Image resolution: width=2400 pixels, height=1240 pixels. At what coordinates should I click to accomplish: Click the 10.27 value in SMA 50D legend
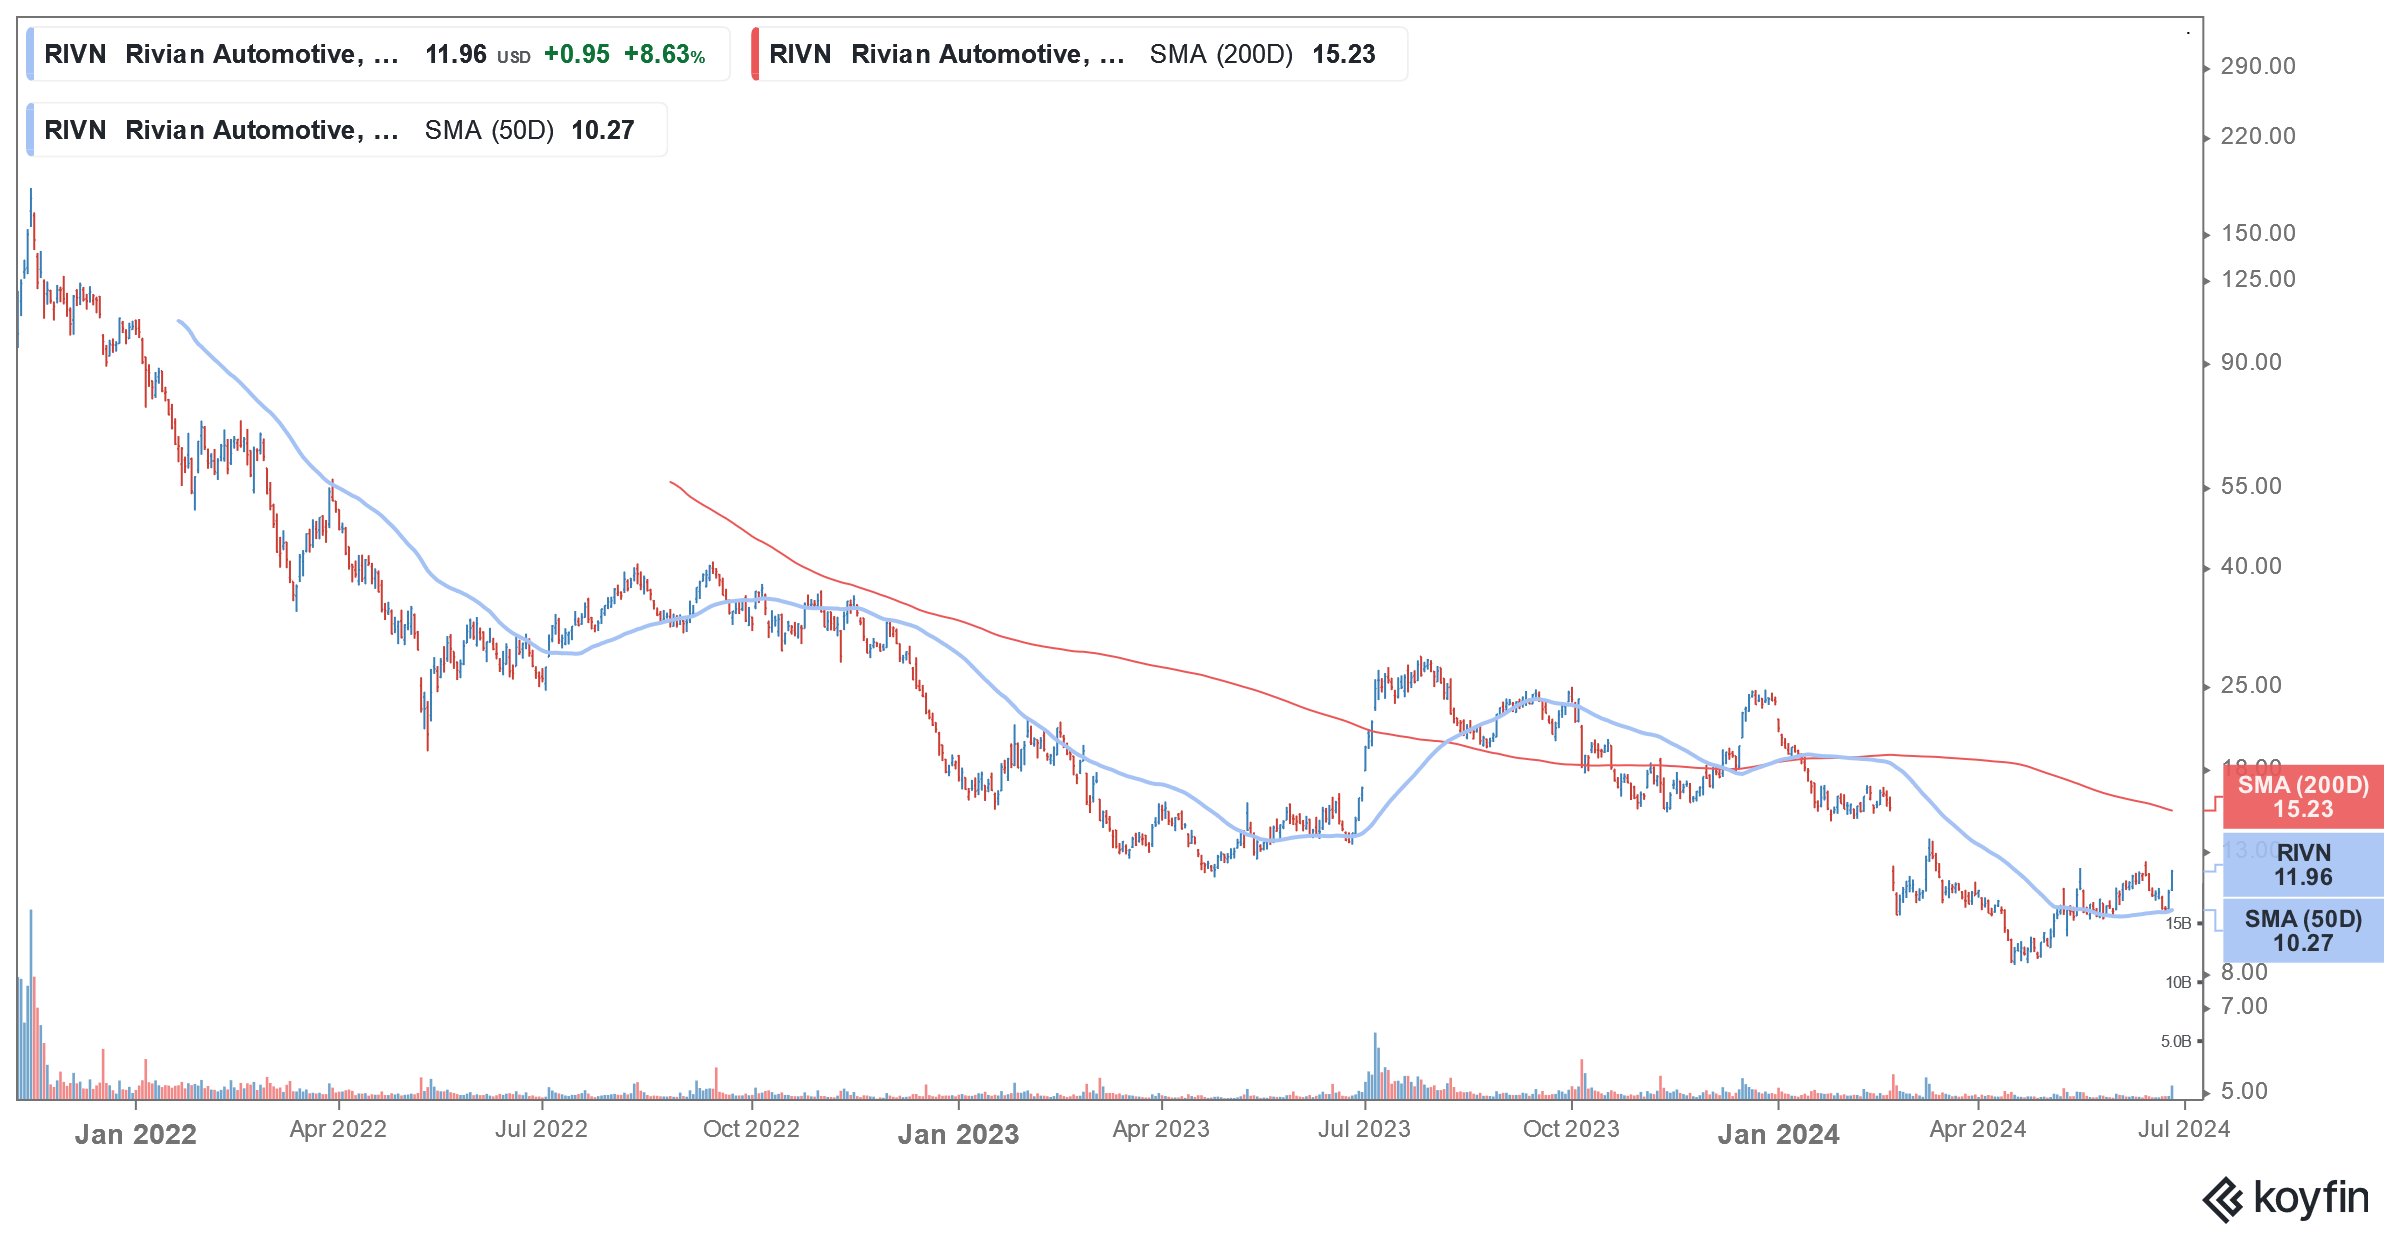(x=603, y=130)
